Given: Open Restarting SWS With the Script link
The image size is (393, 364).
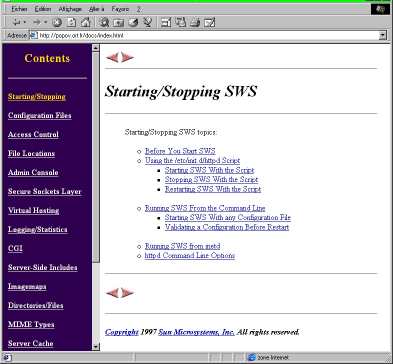Looking at the screenshot, I should [x=213, y=189].
